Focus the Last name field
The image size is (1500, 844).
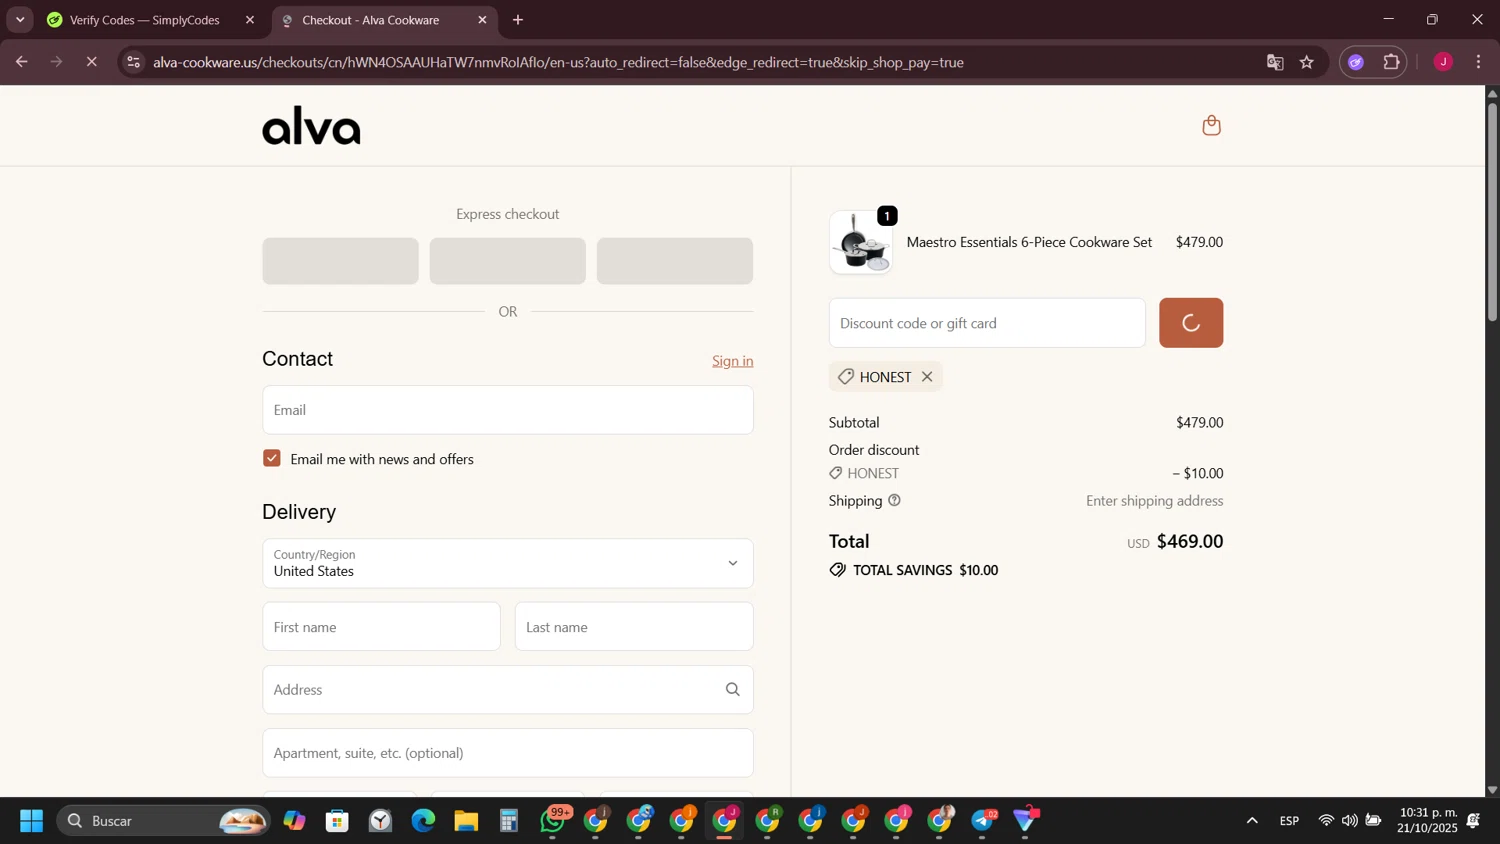pyautogui.click(x=634, y=627)
